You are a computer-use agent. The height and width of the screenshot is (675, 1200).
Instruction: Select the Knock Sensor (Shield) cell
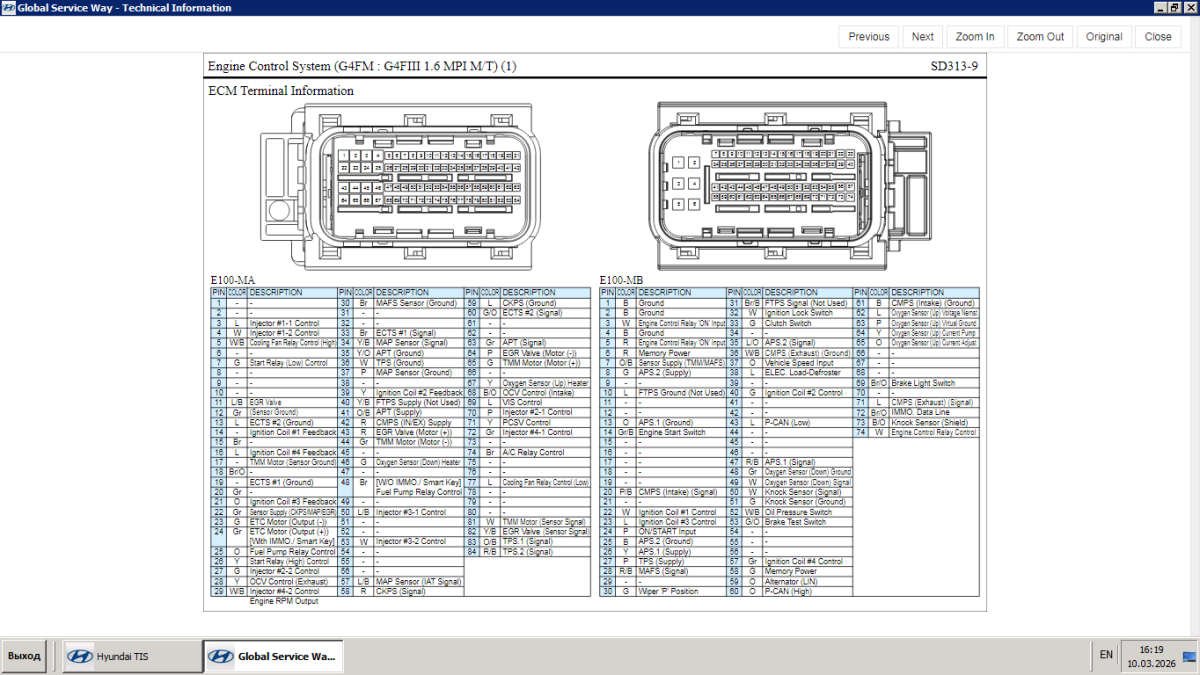coord(934,422)
